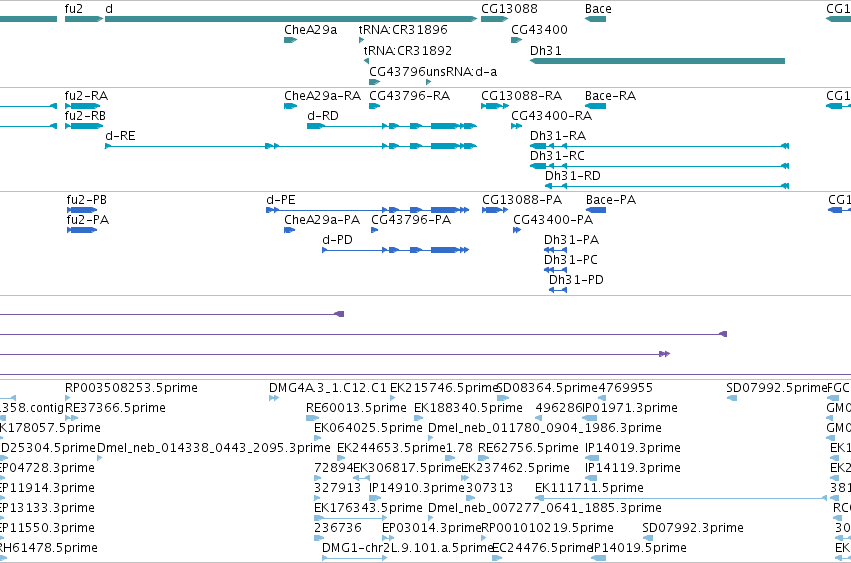Click Dmel_neb_014338_0443_2095.3prime label
The image size is (851, 563).
(214, 448)
